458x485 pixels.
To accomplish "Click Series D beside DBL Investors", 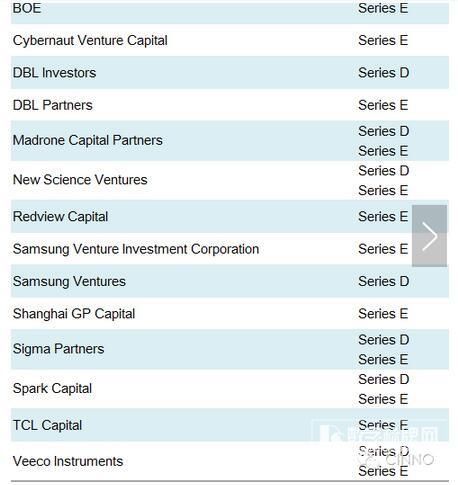I will tap(383, 73).
